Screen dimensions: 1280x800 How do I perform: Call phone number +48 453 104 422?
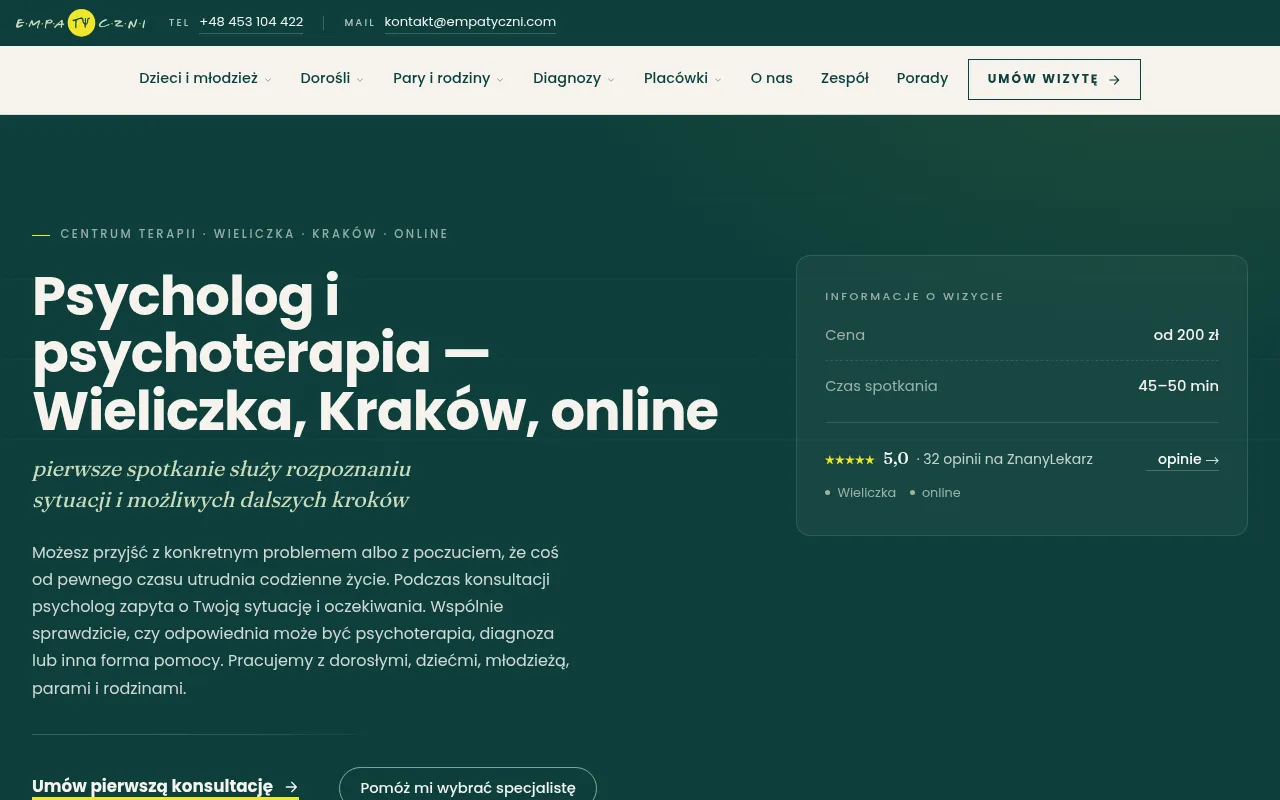point(251,22)
